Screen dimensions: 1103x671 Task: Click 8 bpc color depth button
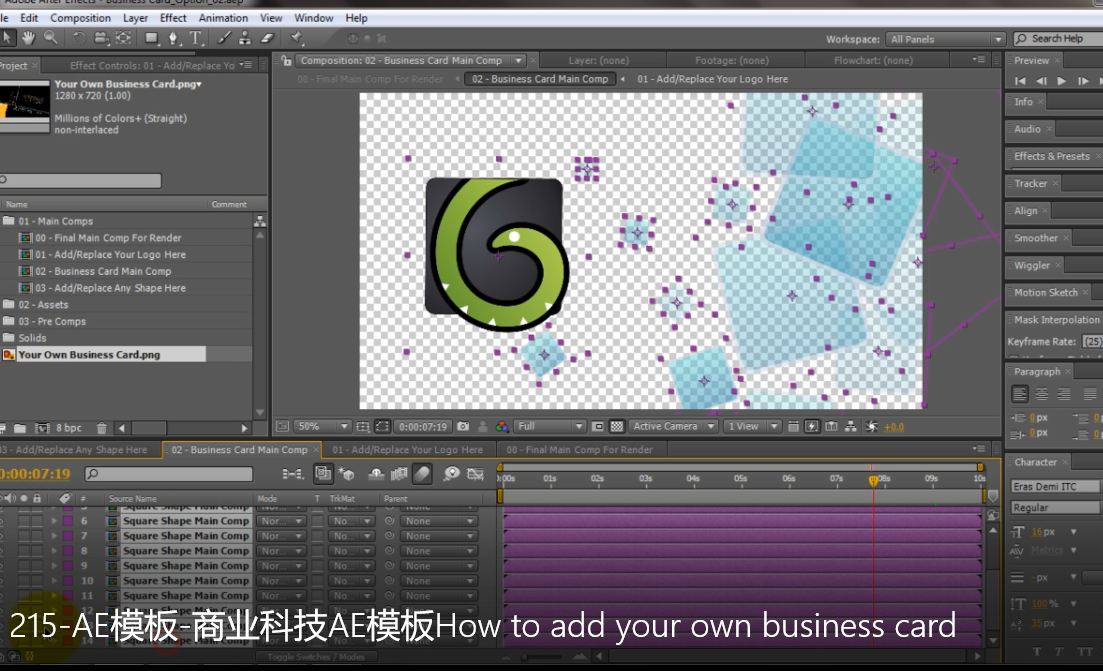pyautogui.click(x=69, y=428)
